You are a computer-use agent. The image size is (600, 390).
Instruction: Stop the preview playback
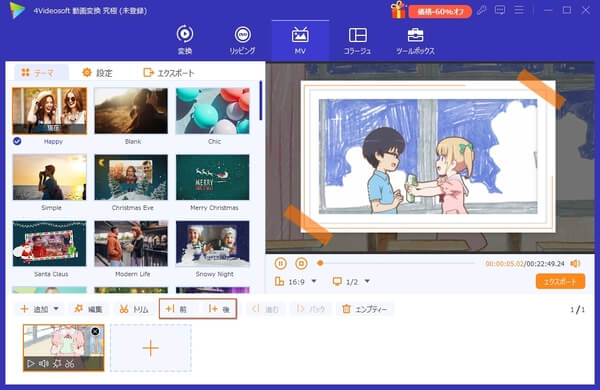click(x=301, y=263)
